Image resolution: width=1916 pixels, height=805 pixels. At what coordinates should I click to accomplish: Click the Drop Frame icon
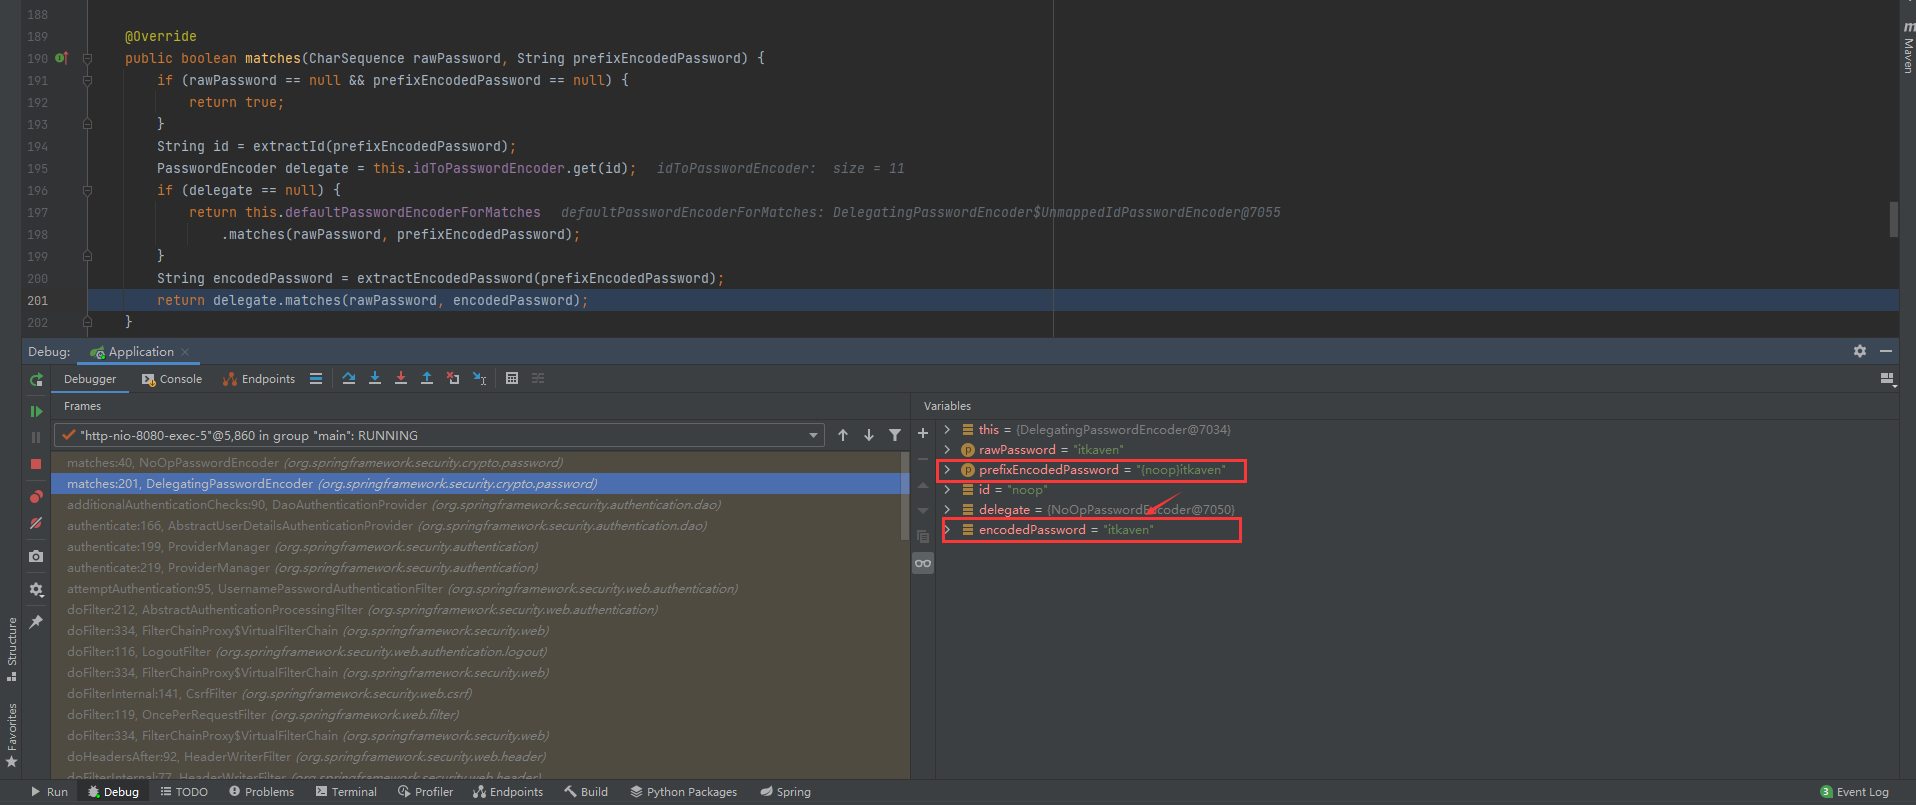[x=453, y=379]
